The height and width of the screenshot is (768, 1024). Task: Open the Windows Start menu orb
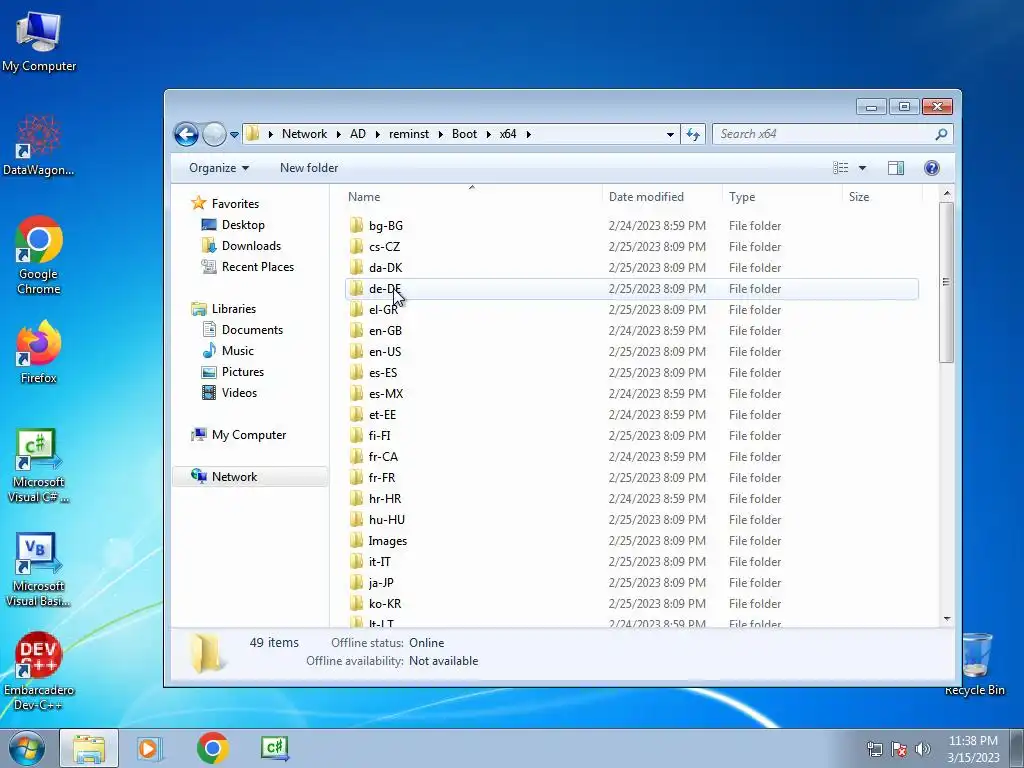27,748
